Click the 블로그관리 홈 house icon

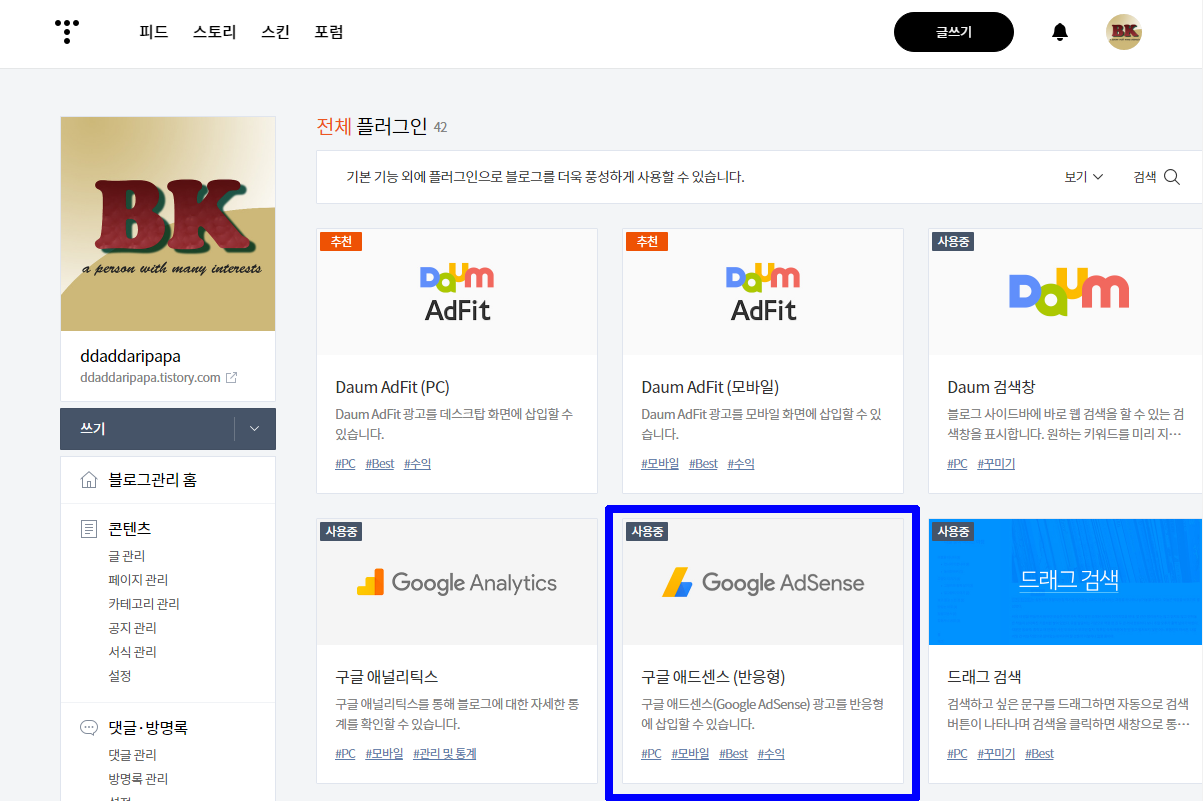tap(89, 480)
